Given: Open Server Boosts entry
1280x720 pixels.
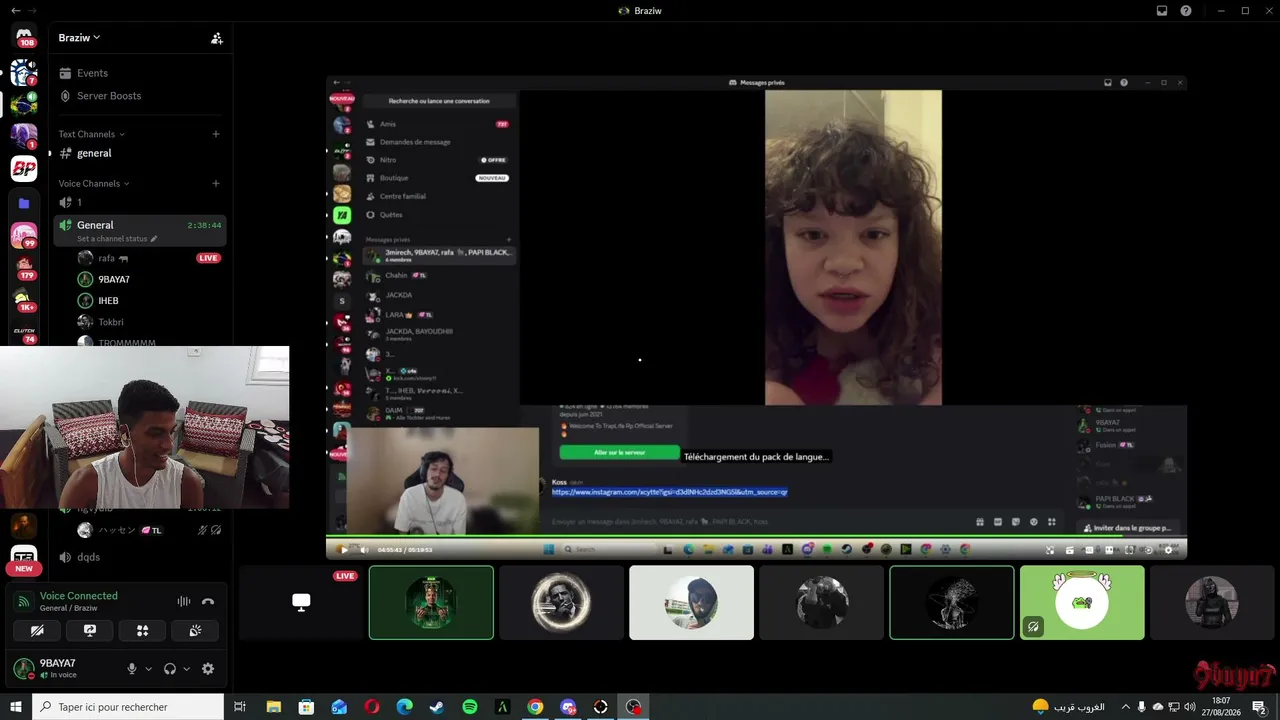Looking at the screenshot, I should [x=139, y=96].
